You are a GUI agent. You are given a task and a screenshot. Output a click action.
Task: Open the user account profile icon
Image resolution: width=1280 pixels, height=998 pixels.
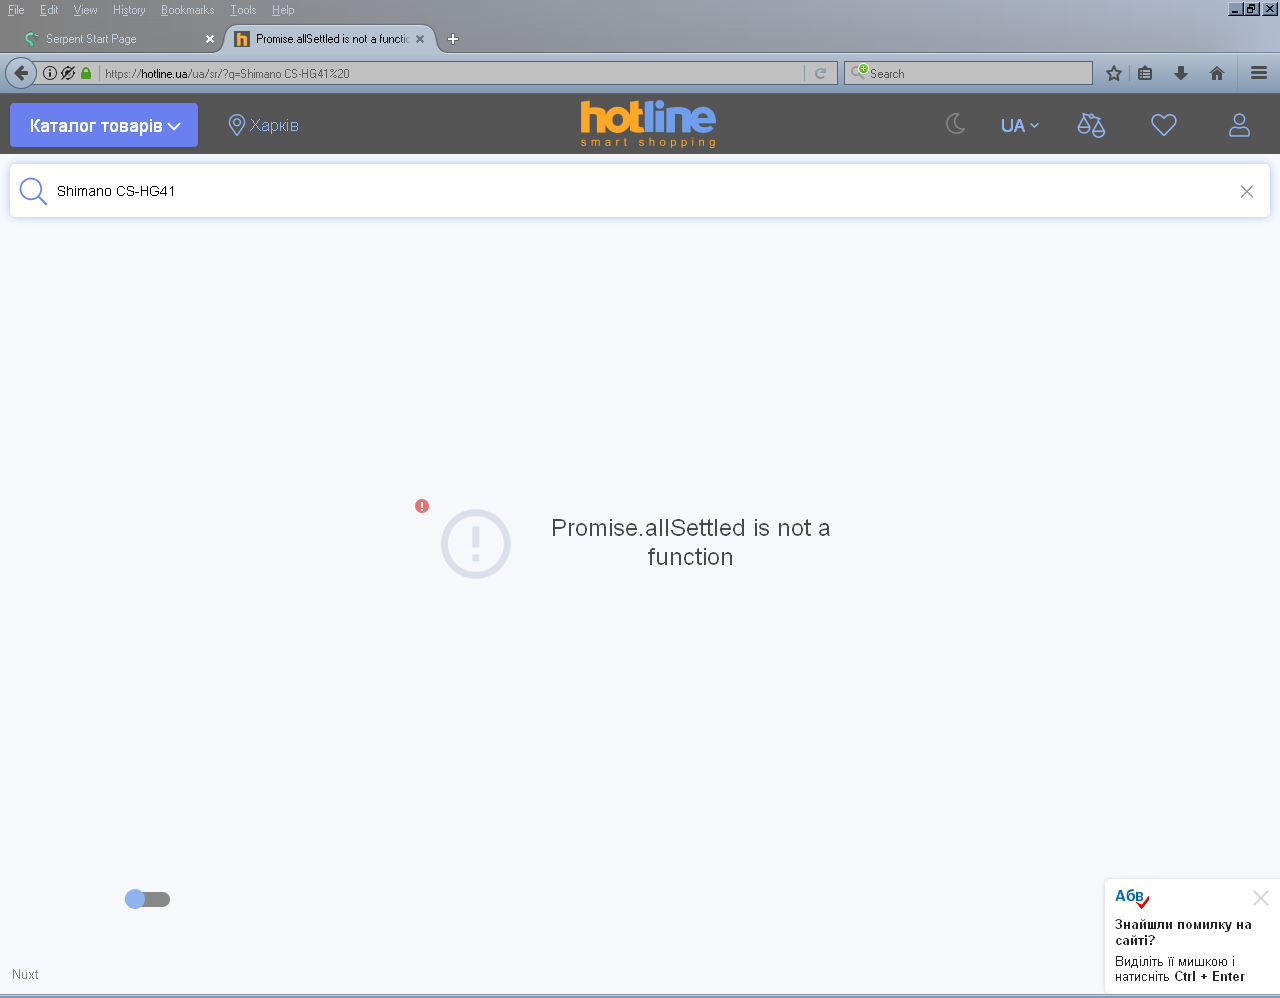[x=1239, y=125]
